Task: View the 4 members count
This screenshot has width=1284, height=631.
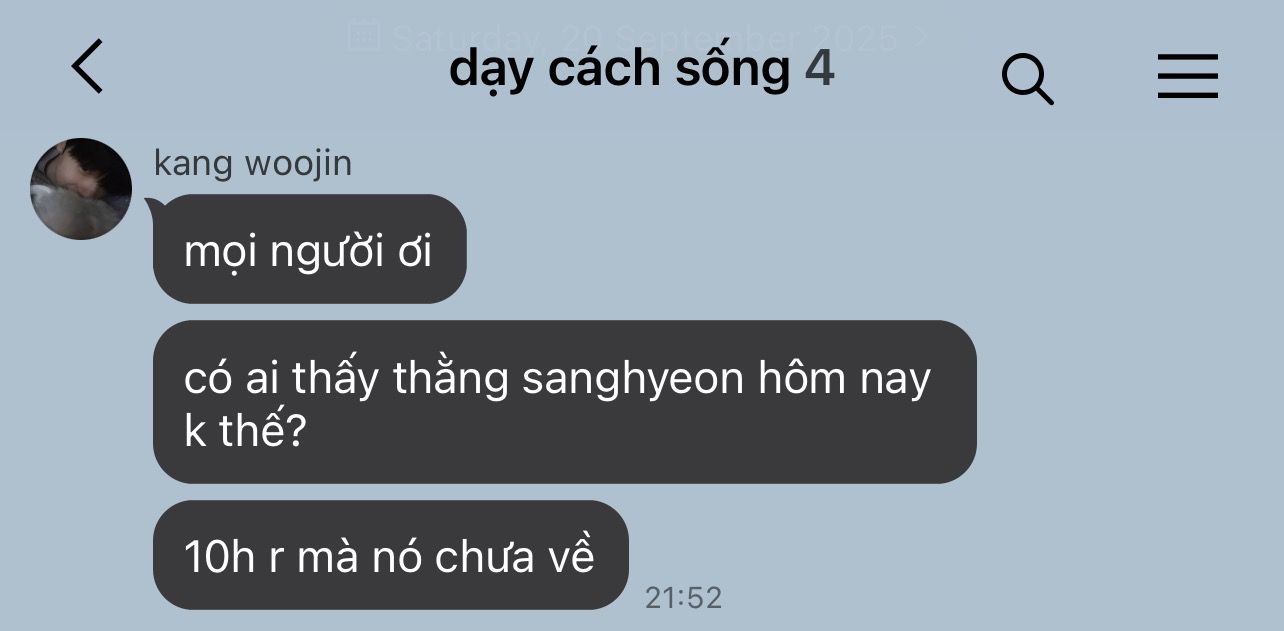Action: pyautogui.click(x=820, y=68)
